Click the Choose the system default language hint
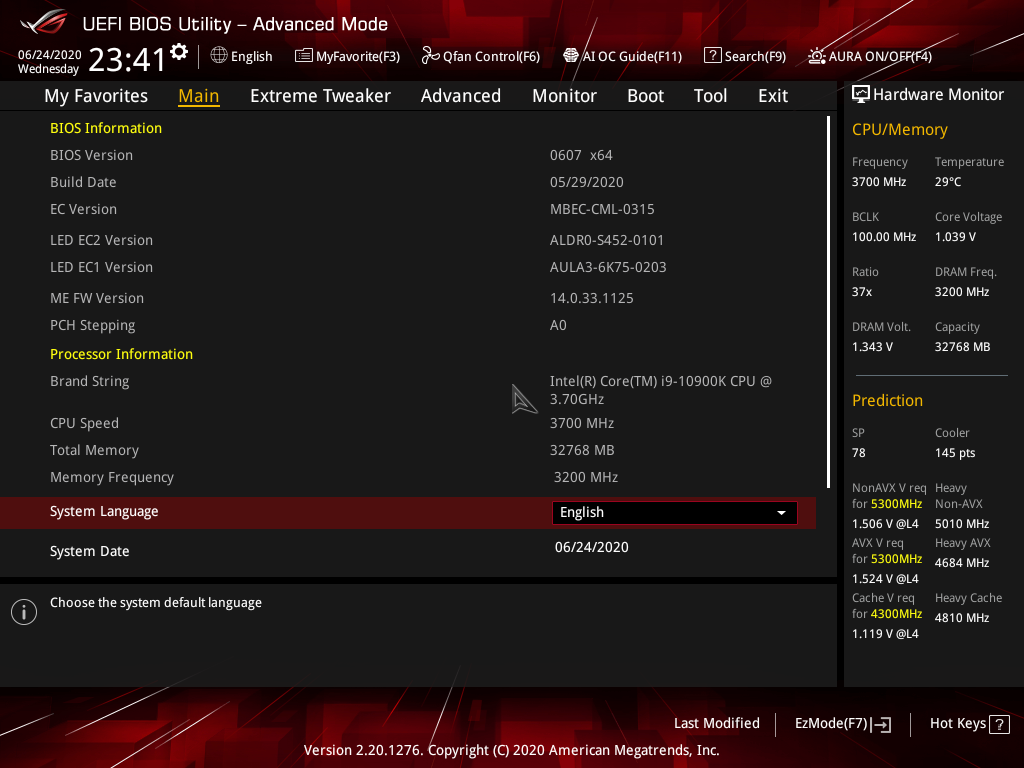Image resolution: width=1024 pixels, height=768 pixels. [x=155, y=602]
